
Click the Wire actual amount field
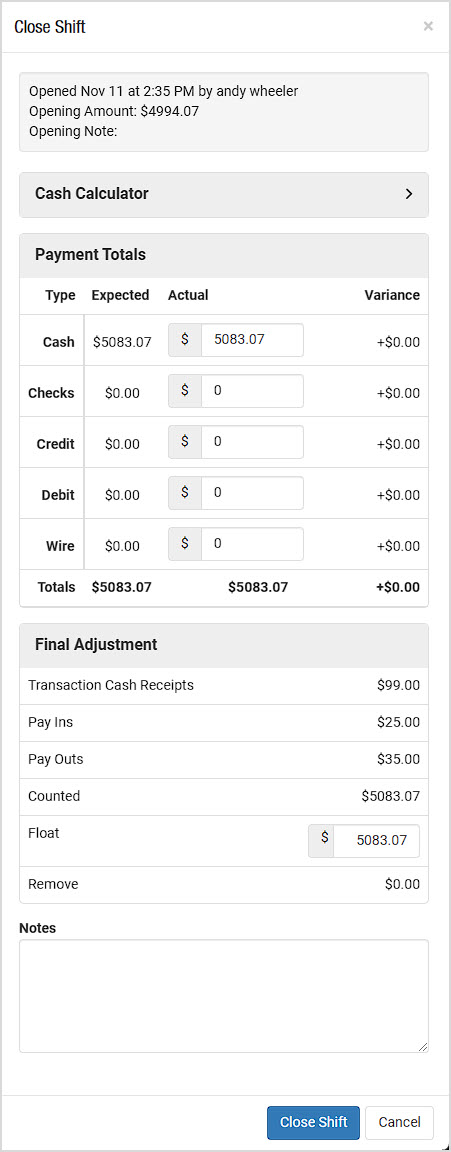tap(252, 544)
